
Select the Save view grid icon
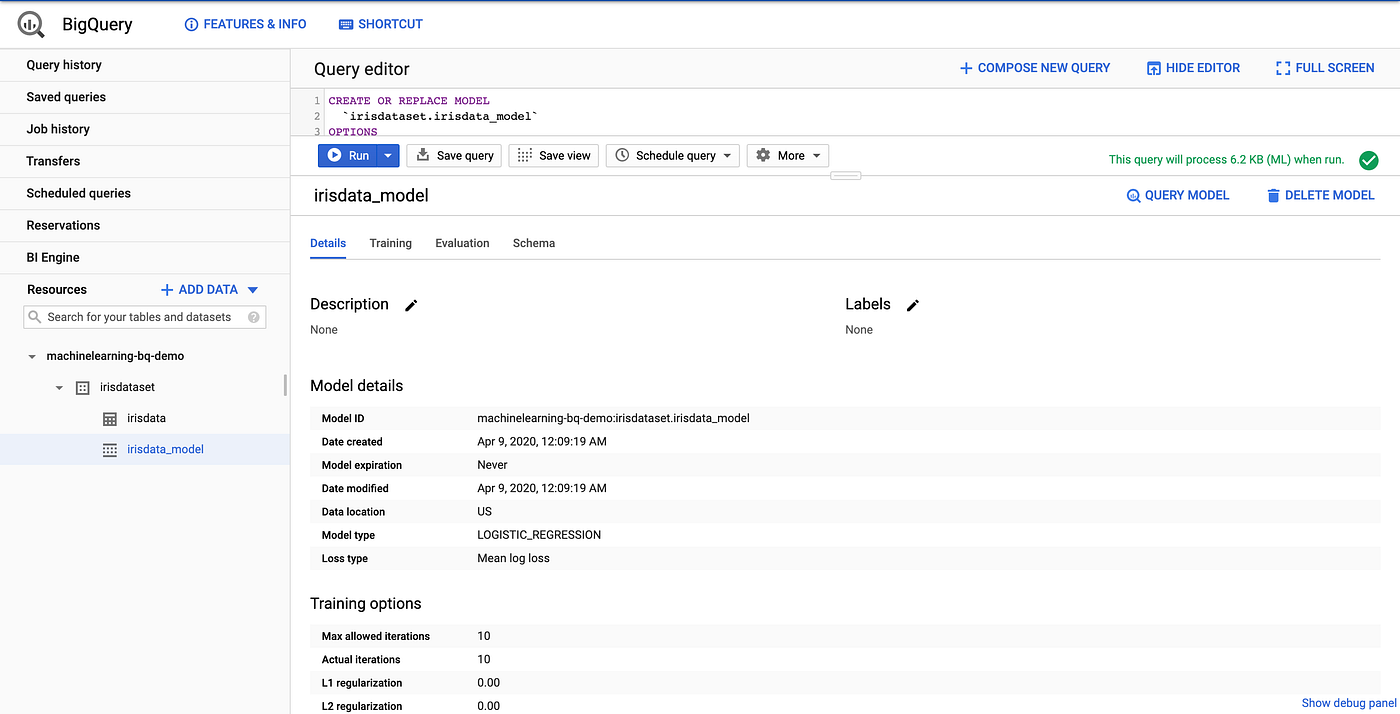pyautogui.click(x=521, y=155)
